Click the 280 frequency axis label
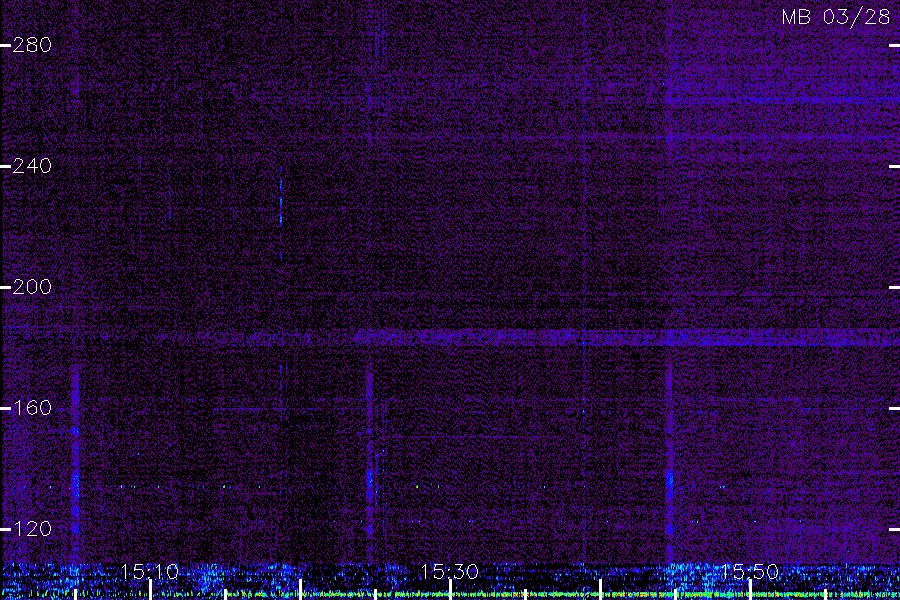 (x=32, y=45)
